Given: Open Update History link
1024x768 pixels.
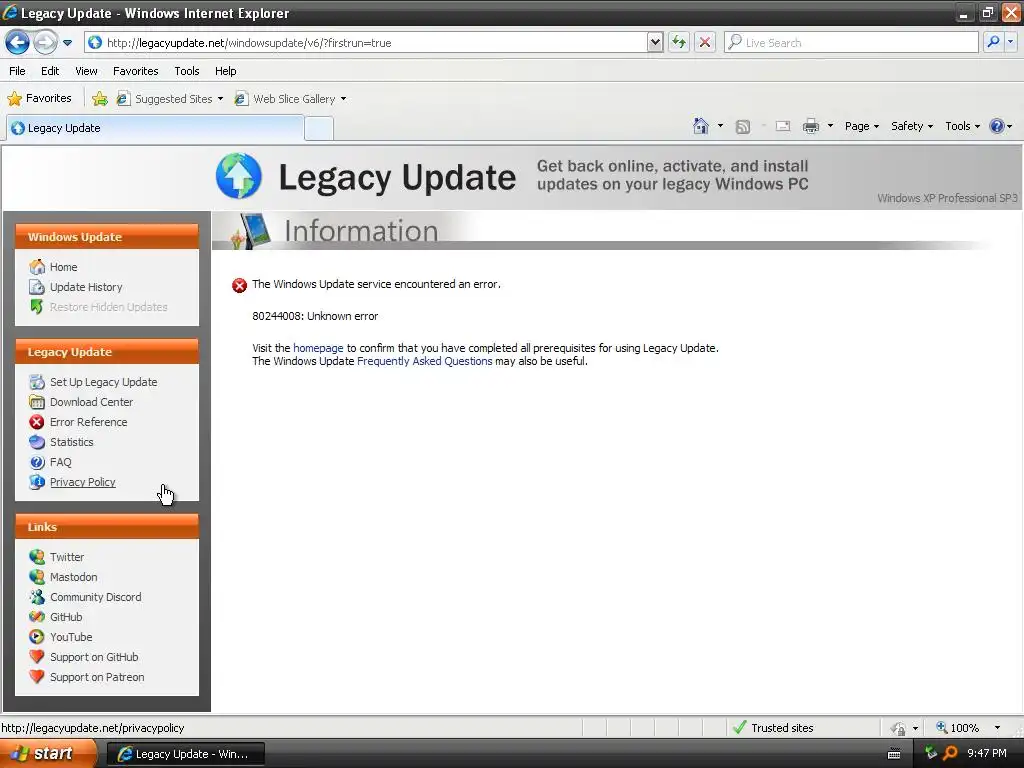Looking at the screenshot, I should pos(86,287).
